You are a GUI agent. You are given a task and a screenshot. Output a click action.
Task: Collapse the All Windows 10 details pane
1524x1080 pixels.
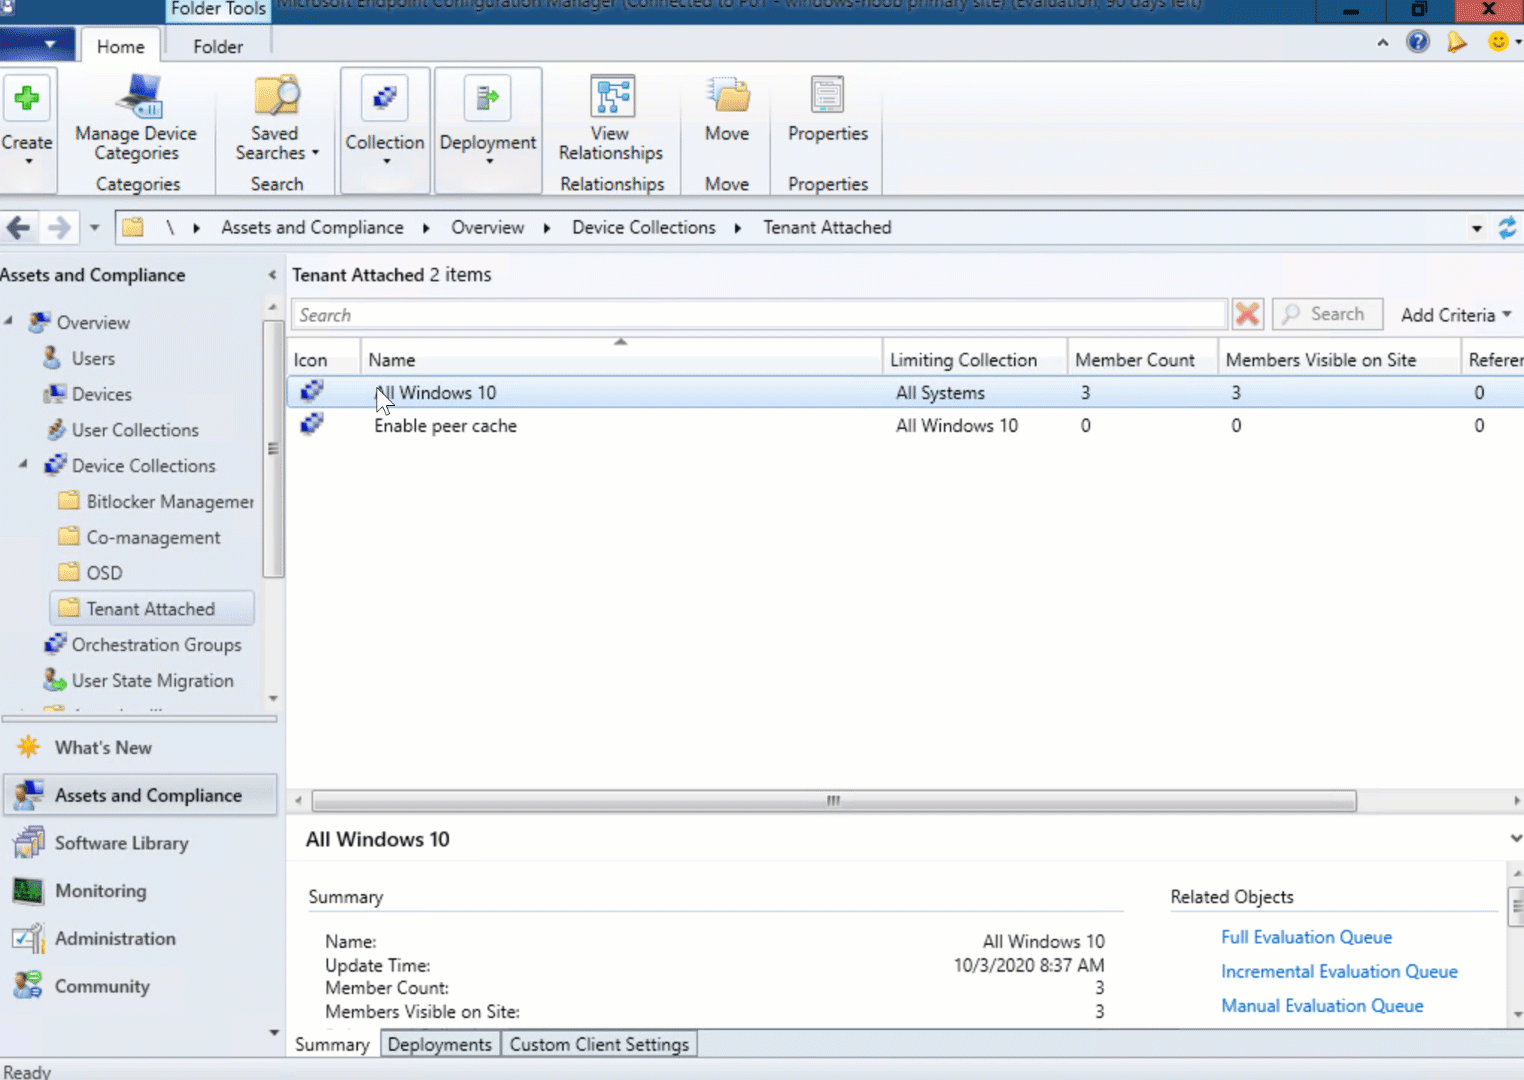tap(1516, 839)
